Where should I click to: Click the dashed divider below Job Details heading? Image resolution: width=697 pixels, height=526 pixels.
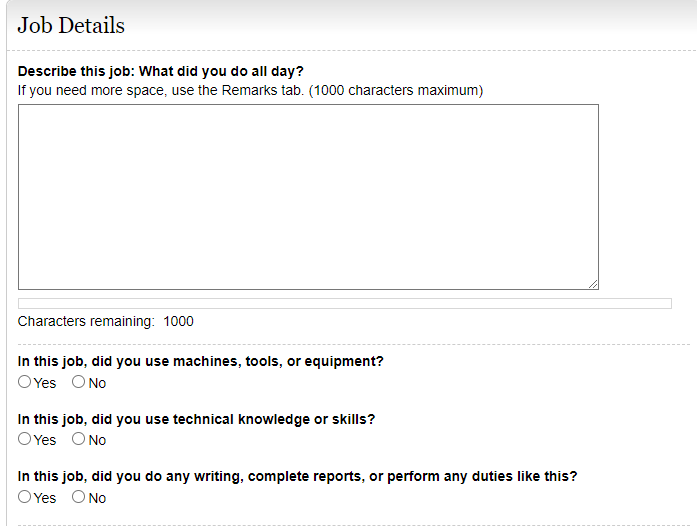(350, 51)
